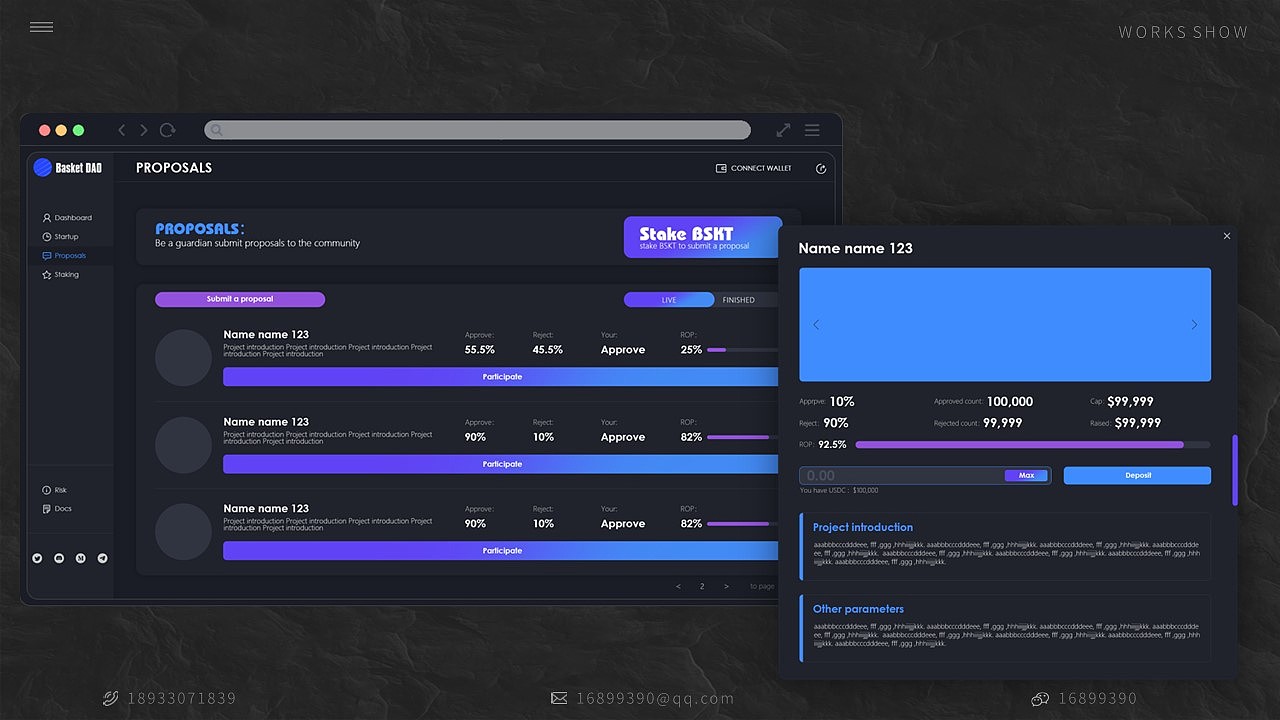1280x720 pixels.
Task: Click the circular icon right of CONNECT WALLET
Action: click(821, 169)
